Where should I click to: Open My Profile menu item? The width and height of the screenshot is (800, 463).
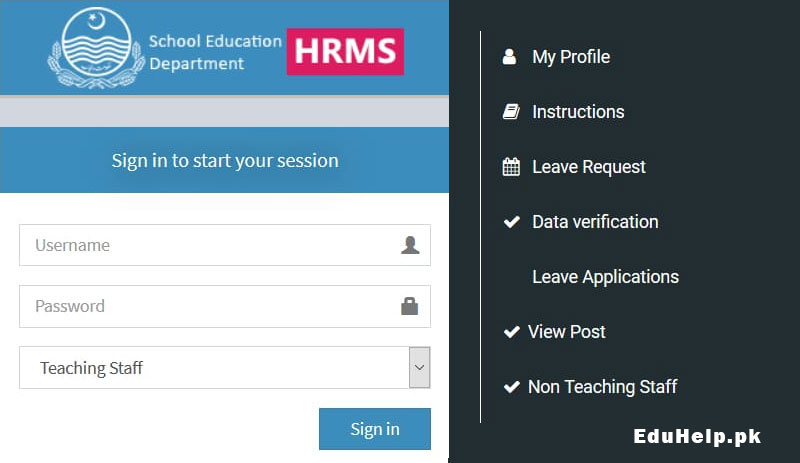571,57
